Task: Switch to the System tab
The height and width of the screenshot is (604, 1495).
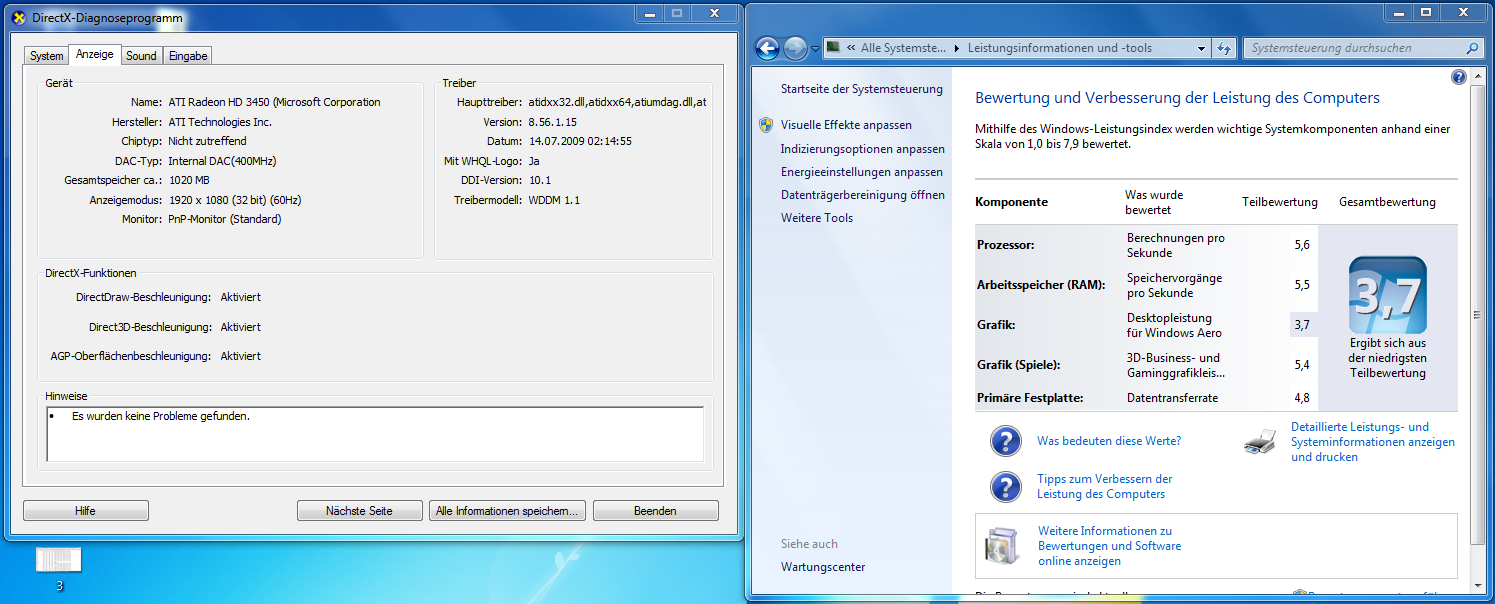Action: [46, 56]
